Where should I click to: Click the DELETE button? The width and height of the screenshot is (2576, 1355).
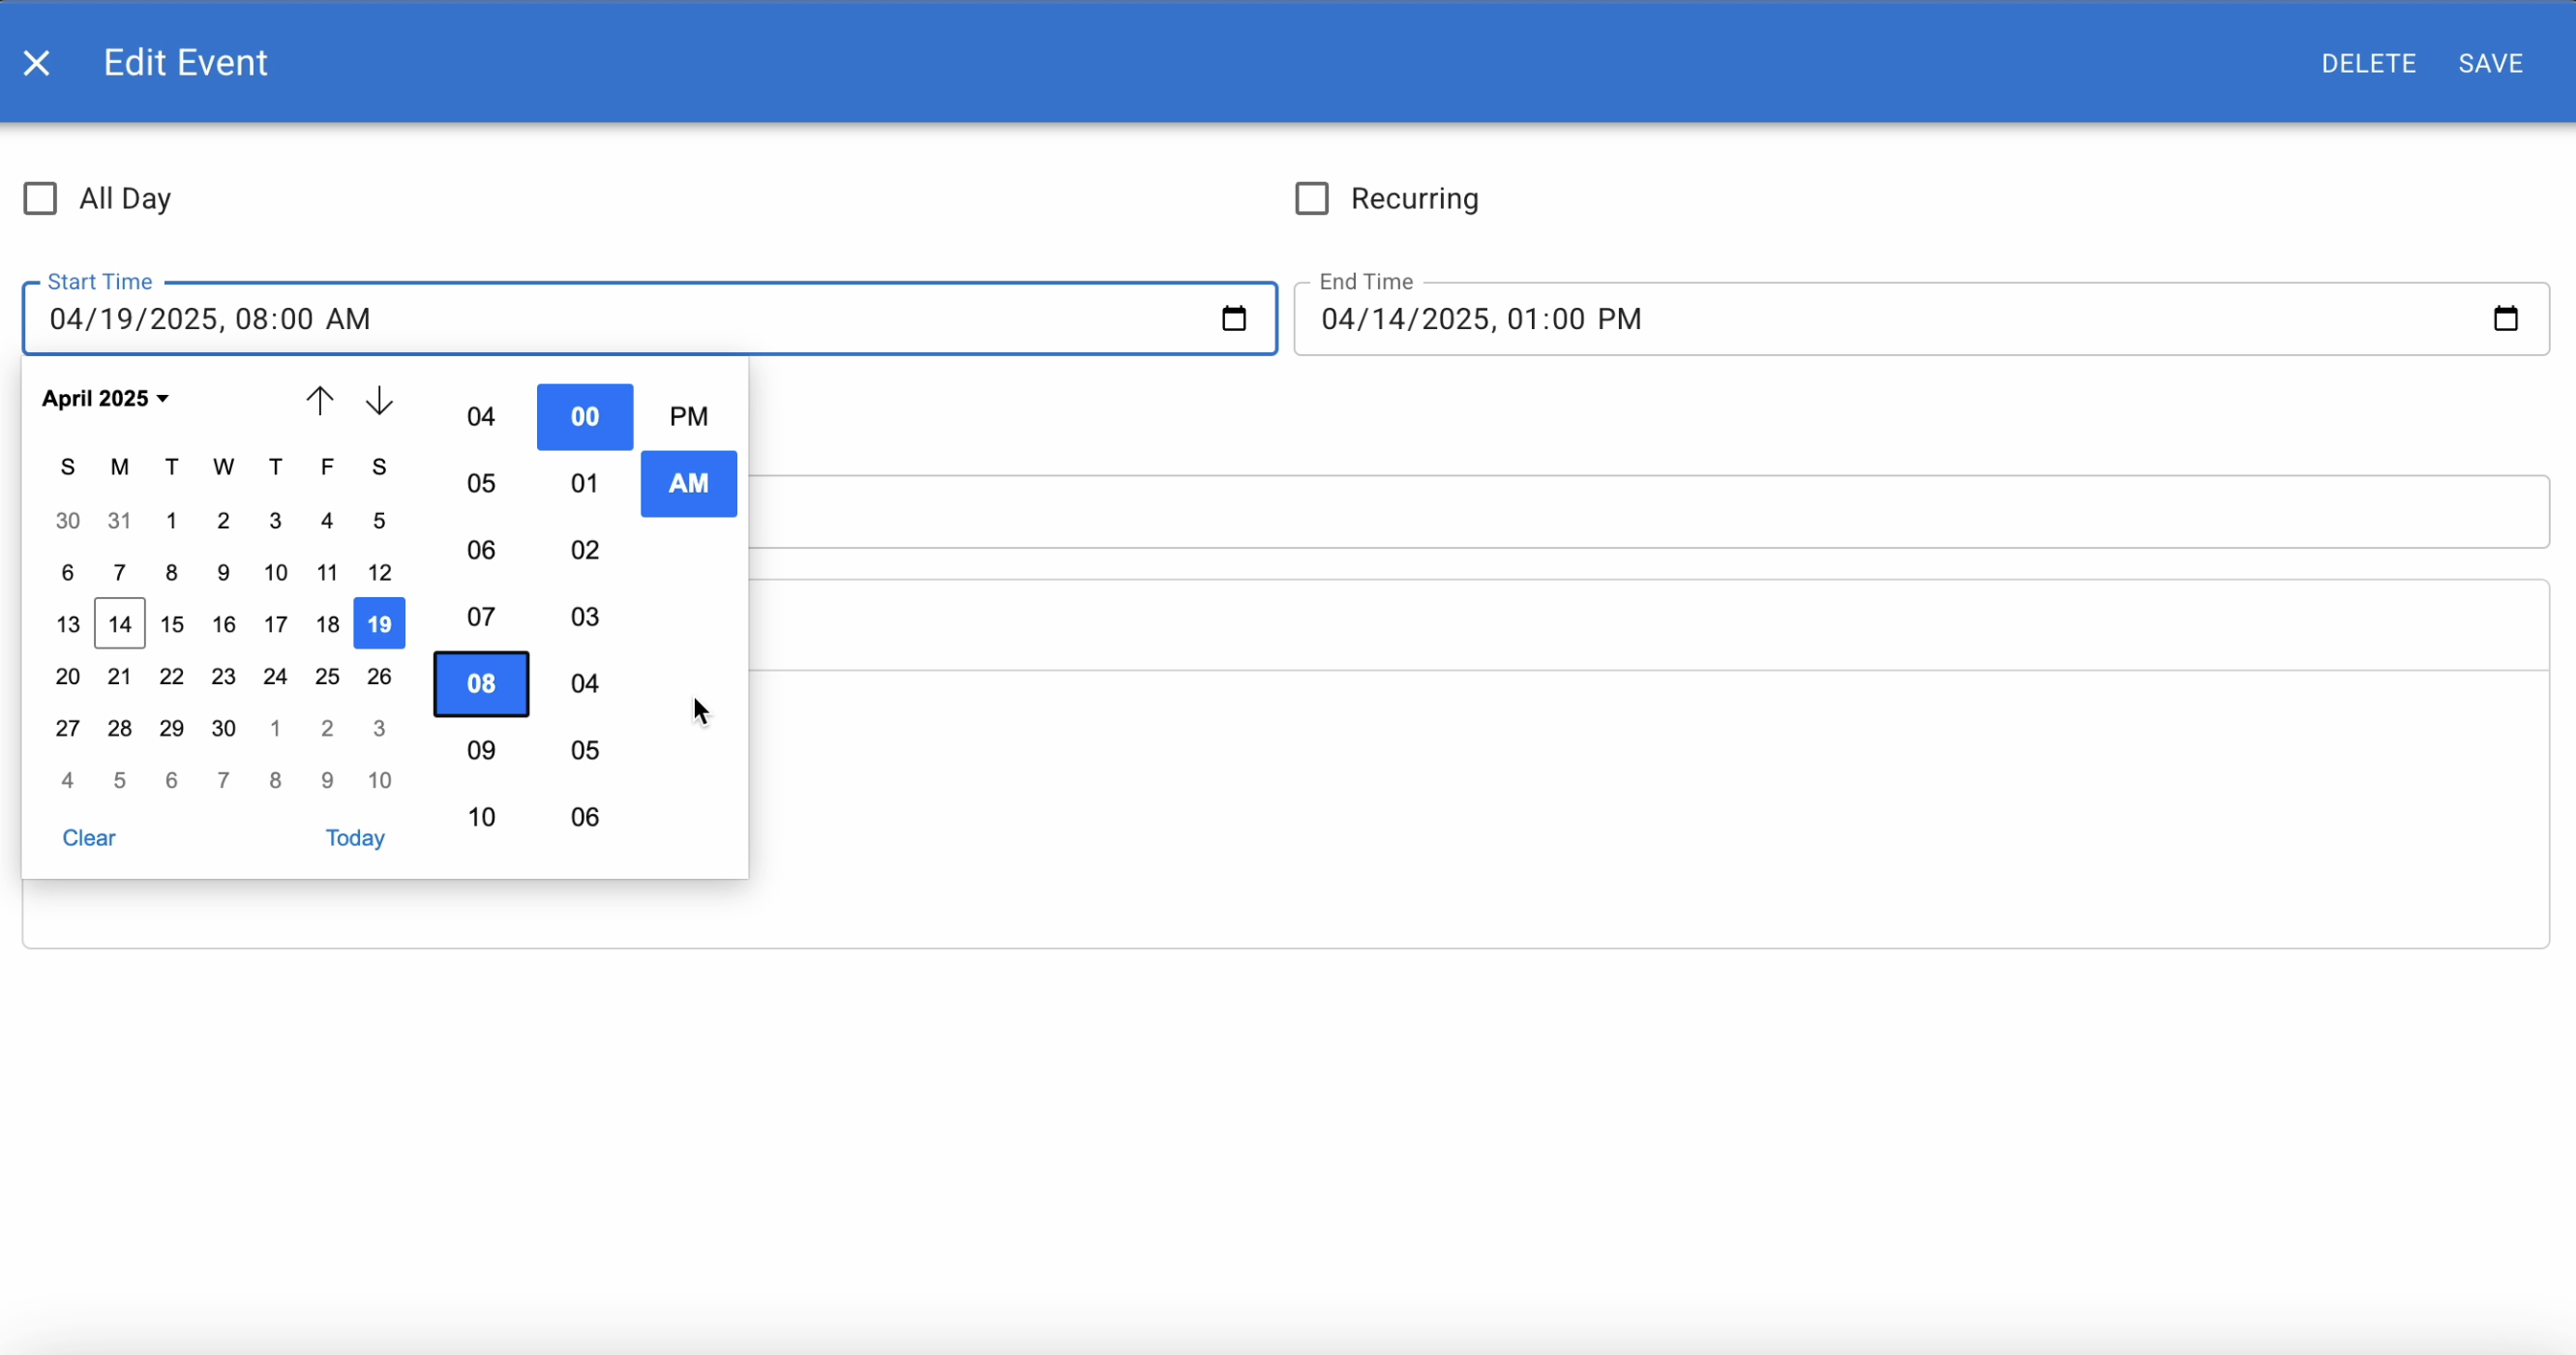pyautogui.click(x=2368, y=63)
